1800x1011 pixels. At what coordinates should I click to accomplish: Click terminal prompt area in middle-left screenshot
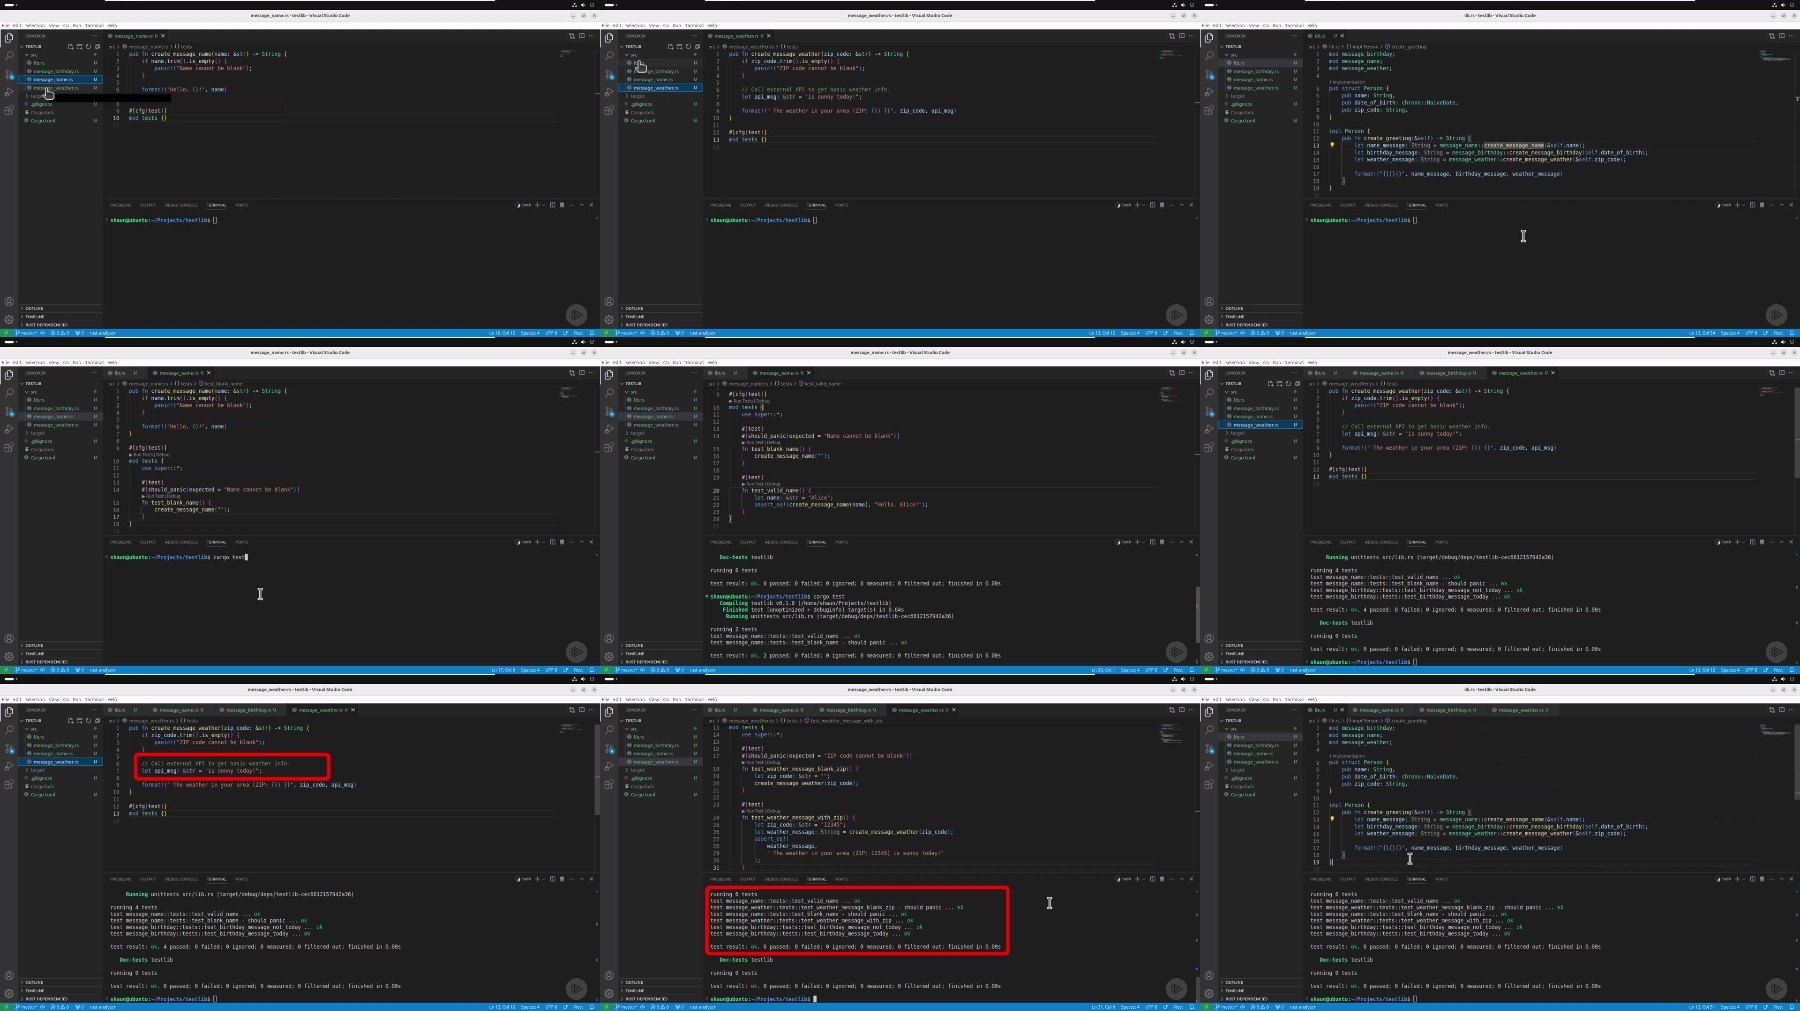pyautogui.click(x=180, y=557)
